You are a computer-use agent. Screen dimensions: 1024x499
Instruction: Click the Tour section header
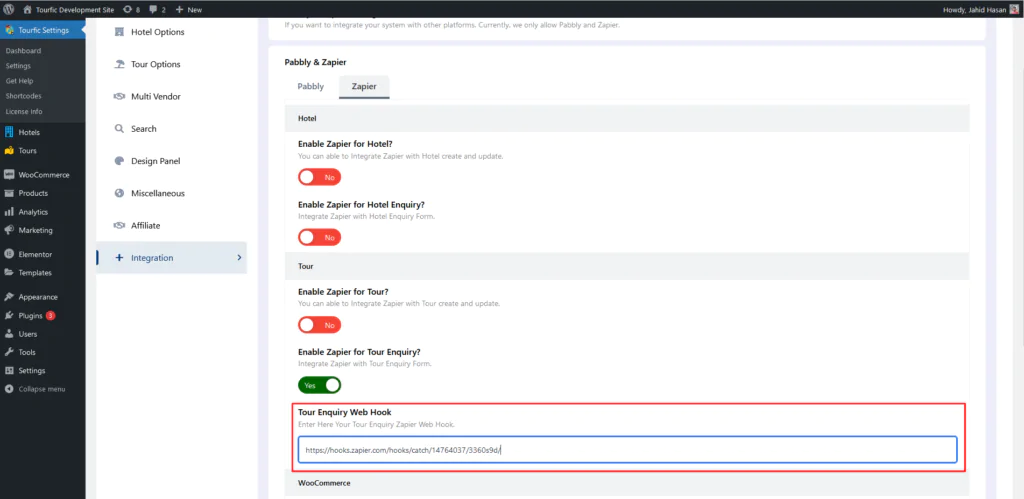pos(627,266)
